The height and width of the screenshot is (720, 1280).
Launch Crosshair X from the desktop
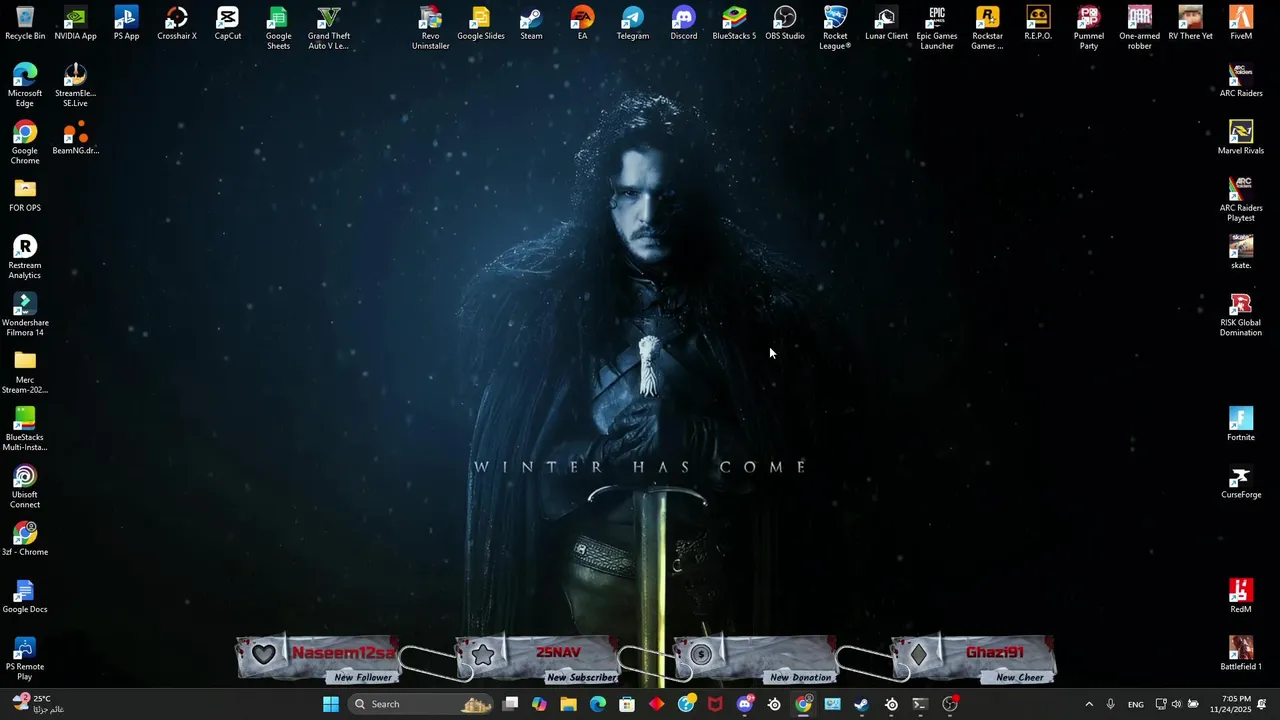[x=177, y=24]
